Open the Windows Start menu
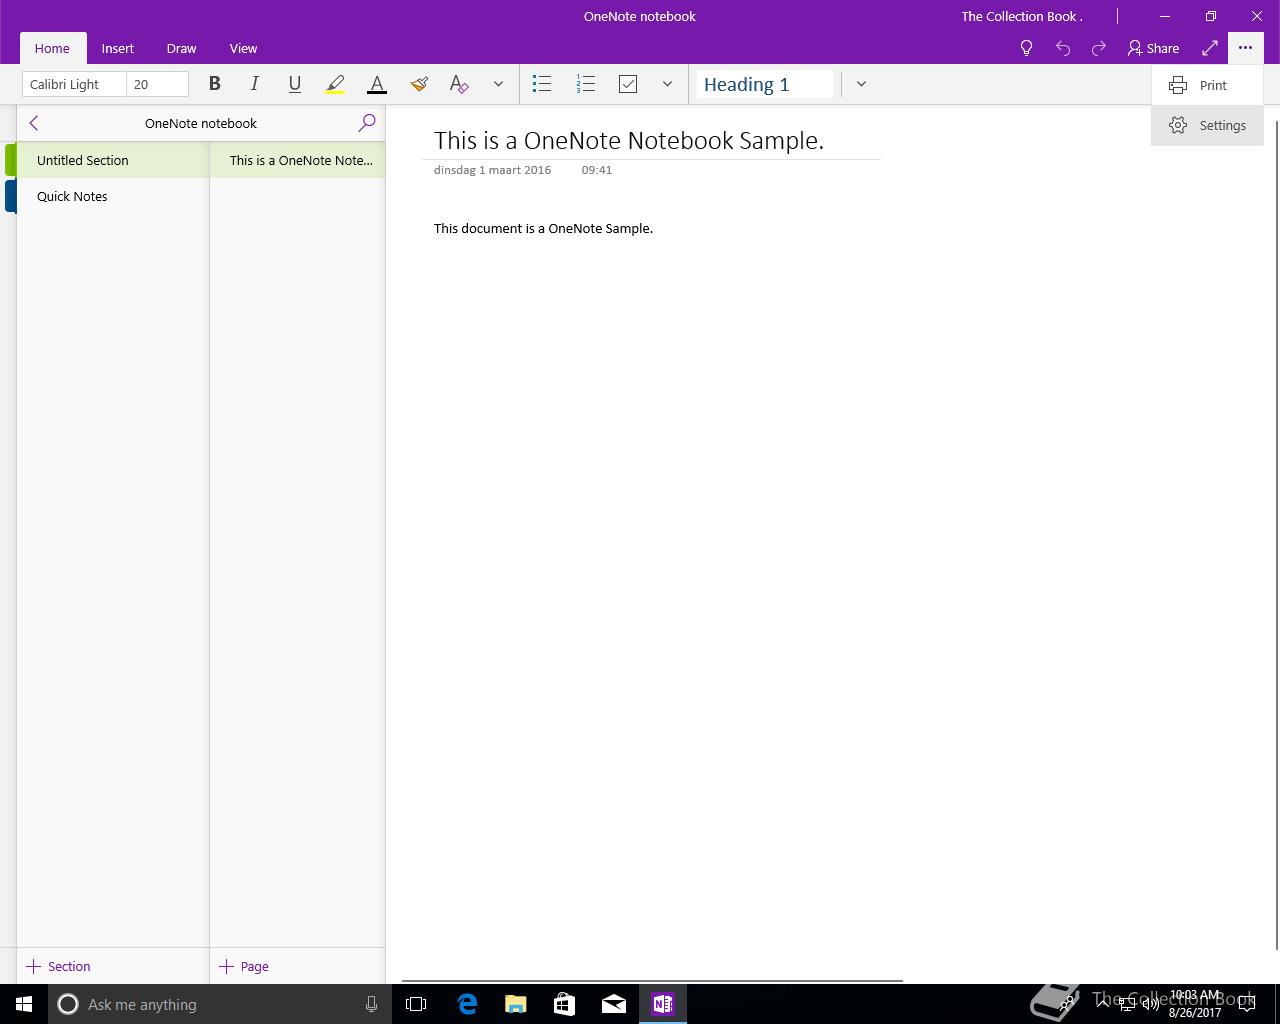The image size is (1280, 1024). click(x=24, y=1004)
